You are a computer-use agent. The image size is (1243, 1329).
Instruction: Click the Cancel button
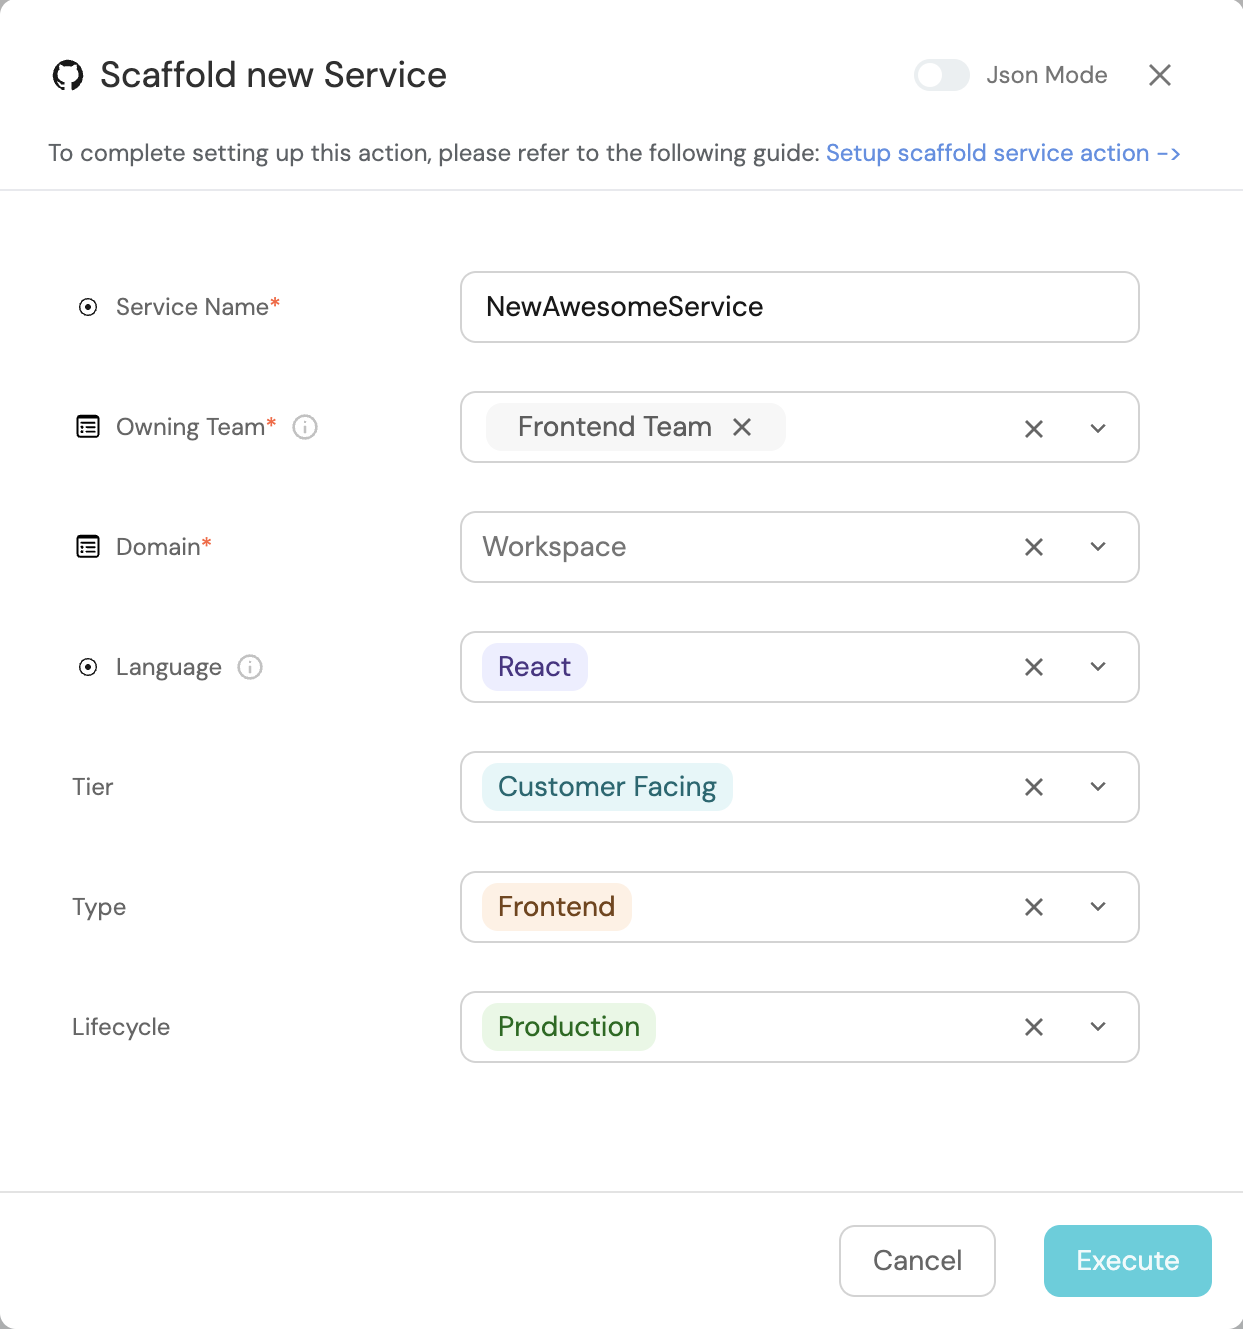click(x=917, y=1261)
